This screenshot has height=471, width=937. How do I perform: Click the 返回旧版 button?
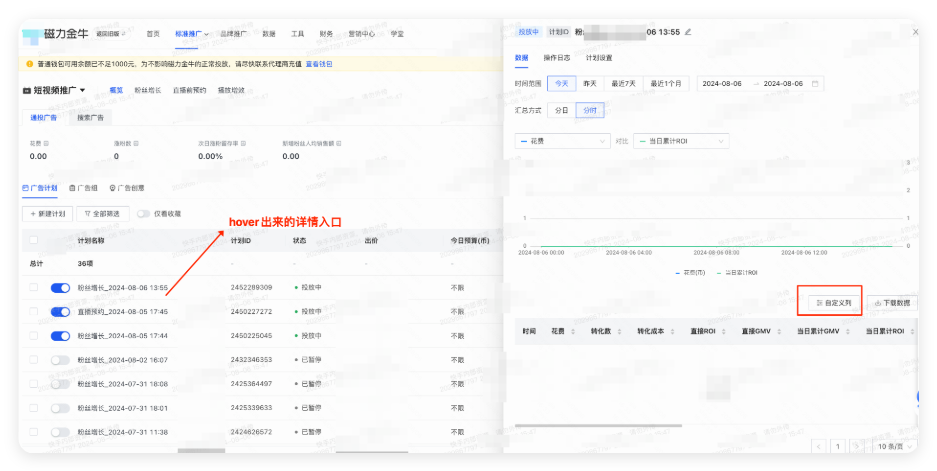pos(111,34)
